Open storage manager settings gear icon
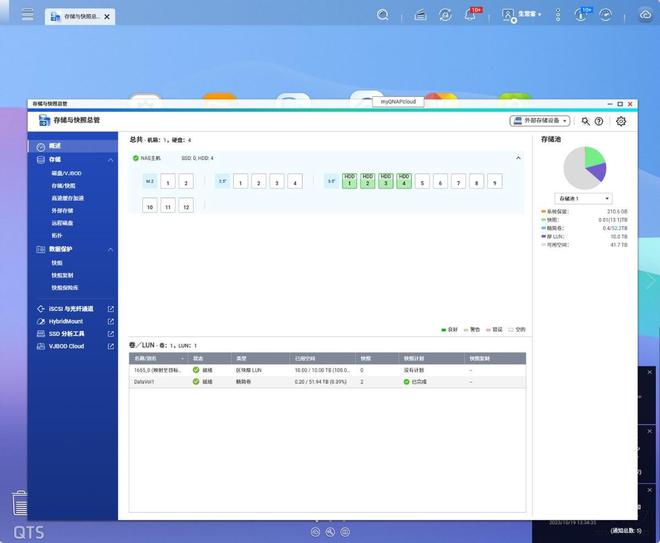 621,121
